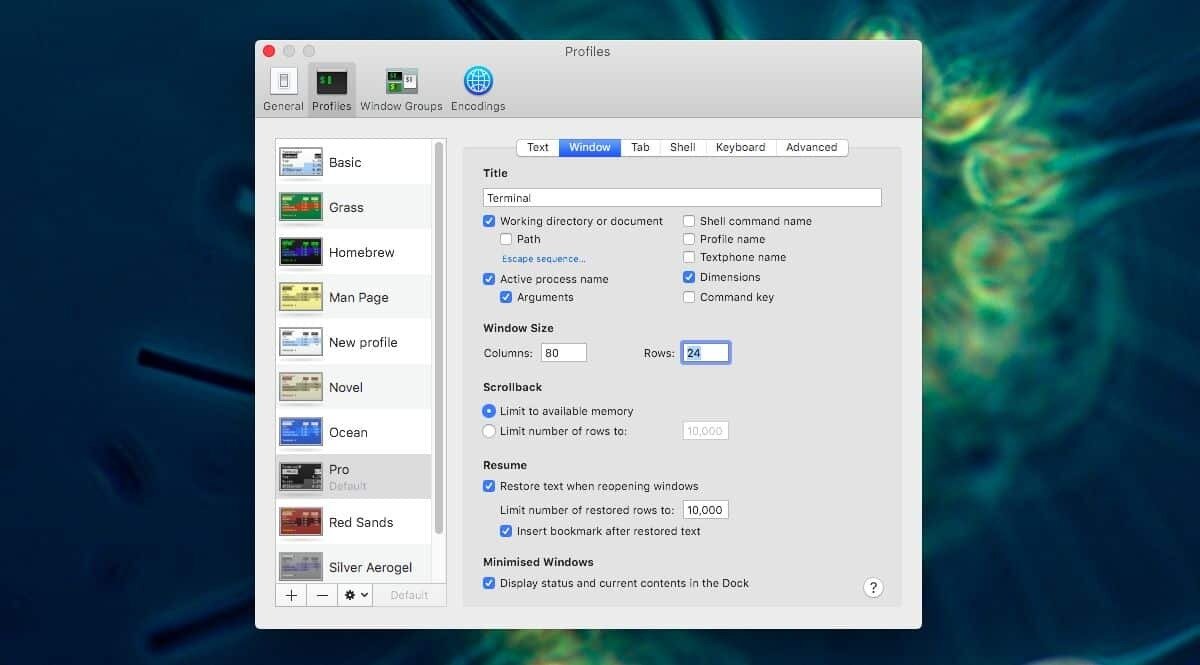This screenshot has width=1200, height=665.
Task: Open the gear action menu below the profile list
Action: [x=353, y=595]
